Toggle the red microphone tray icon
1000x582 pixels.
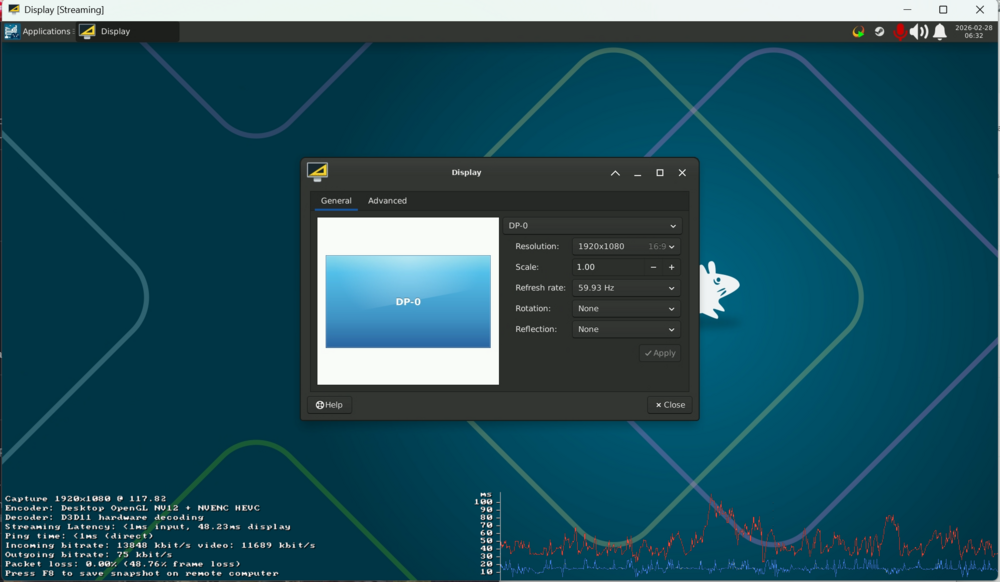pos(900,32)
